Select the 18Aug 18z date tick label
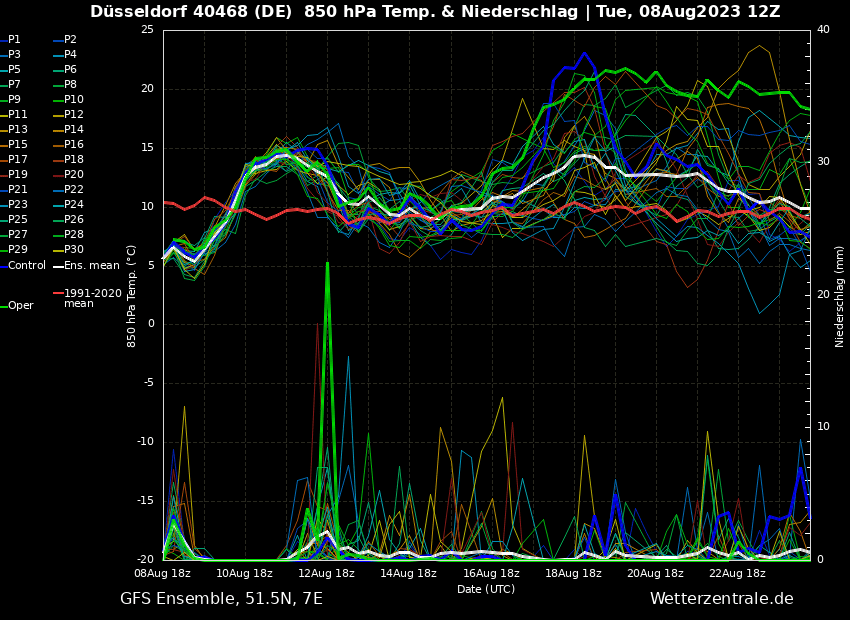850x620 pixels. coord(573,573)
